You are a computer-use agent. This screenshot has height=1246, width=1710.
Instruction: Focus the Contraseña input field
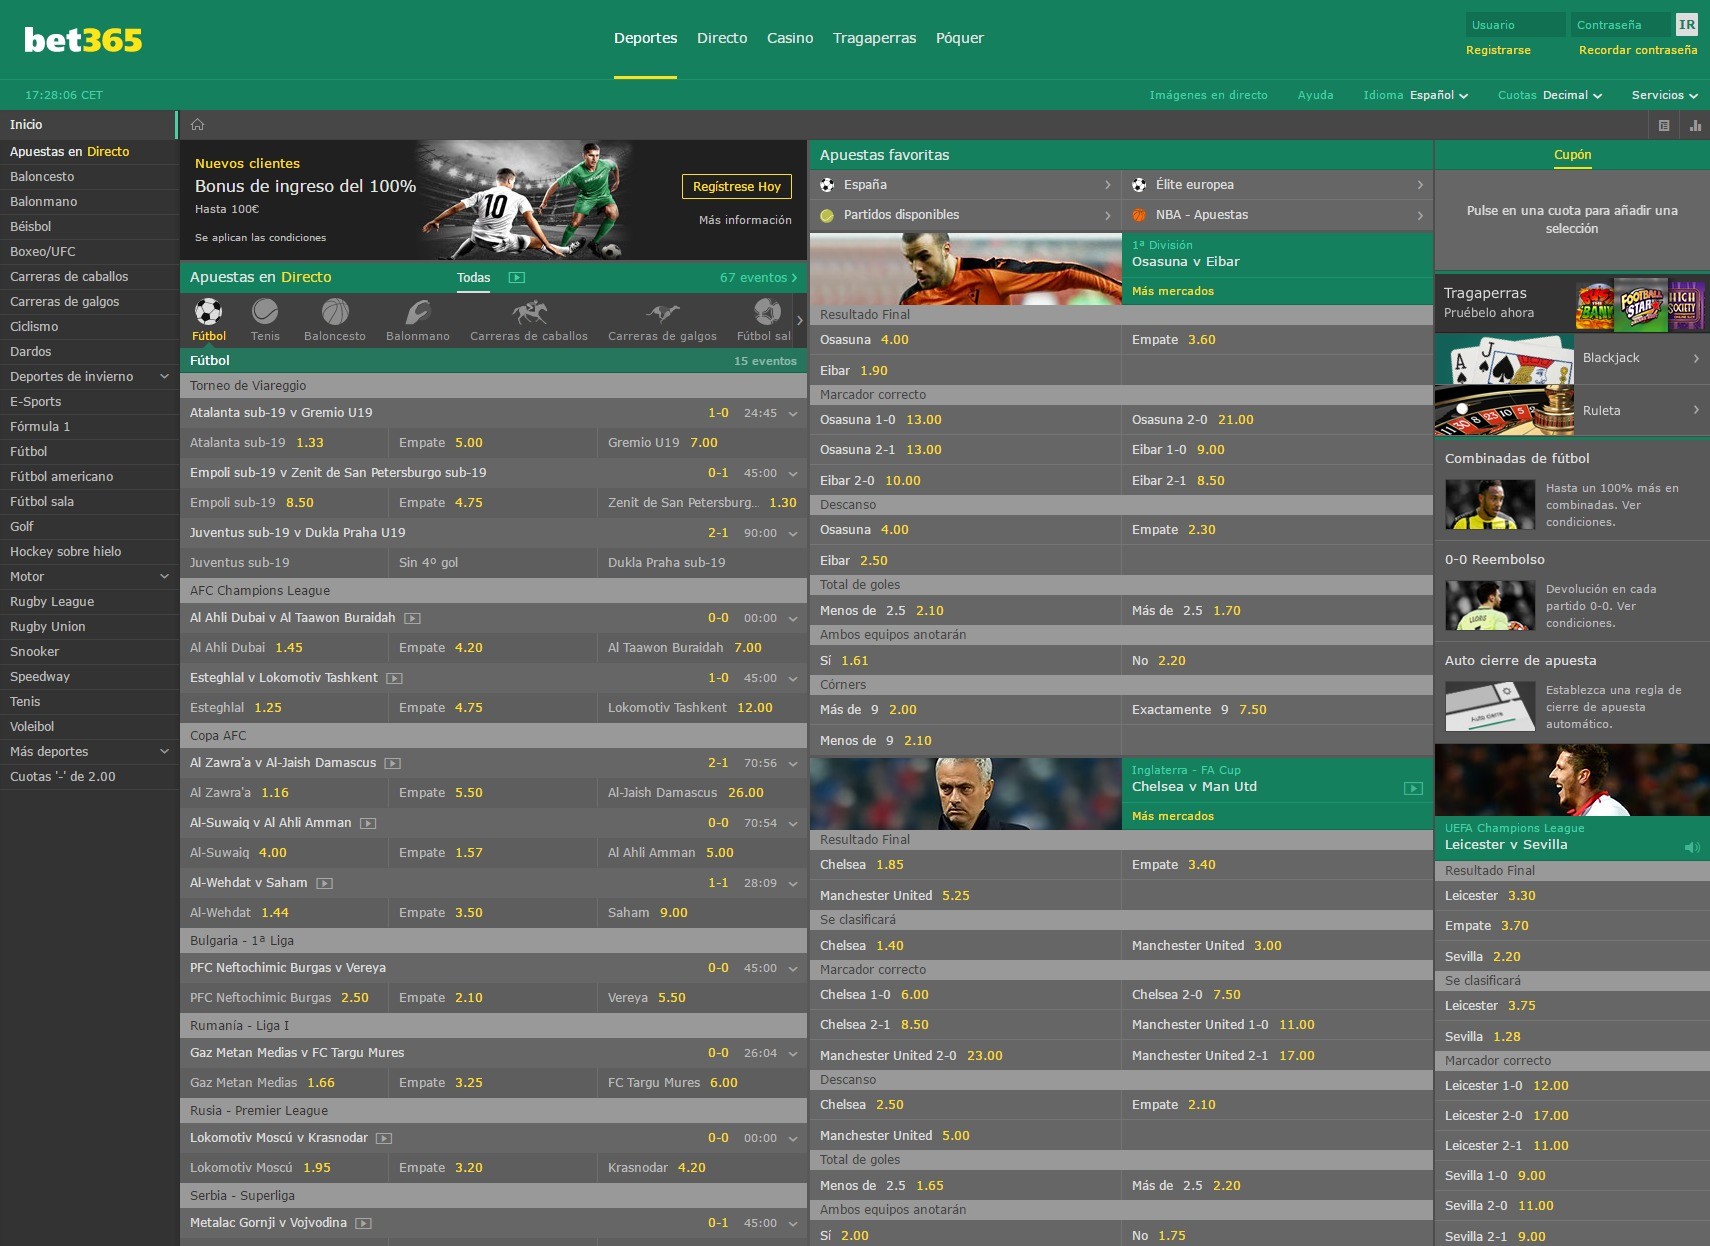(1621, 25)
